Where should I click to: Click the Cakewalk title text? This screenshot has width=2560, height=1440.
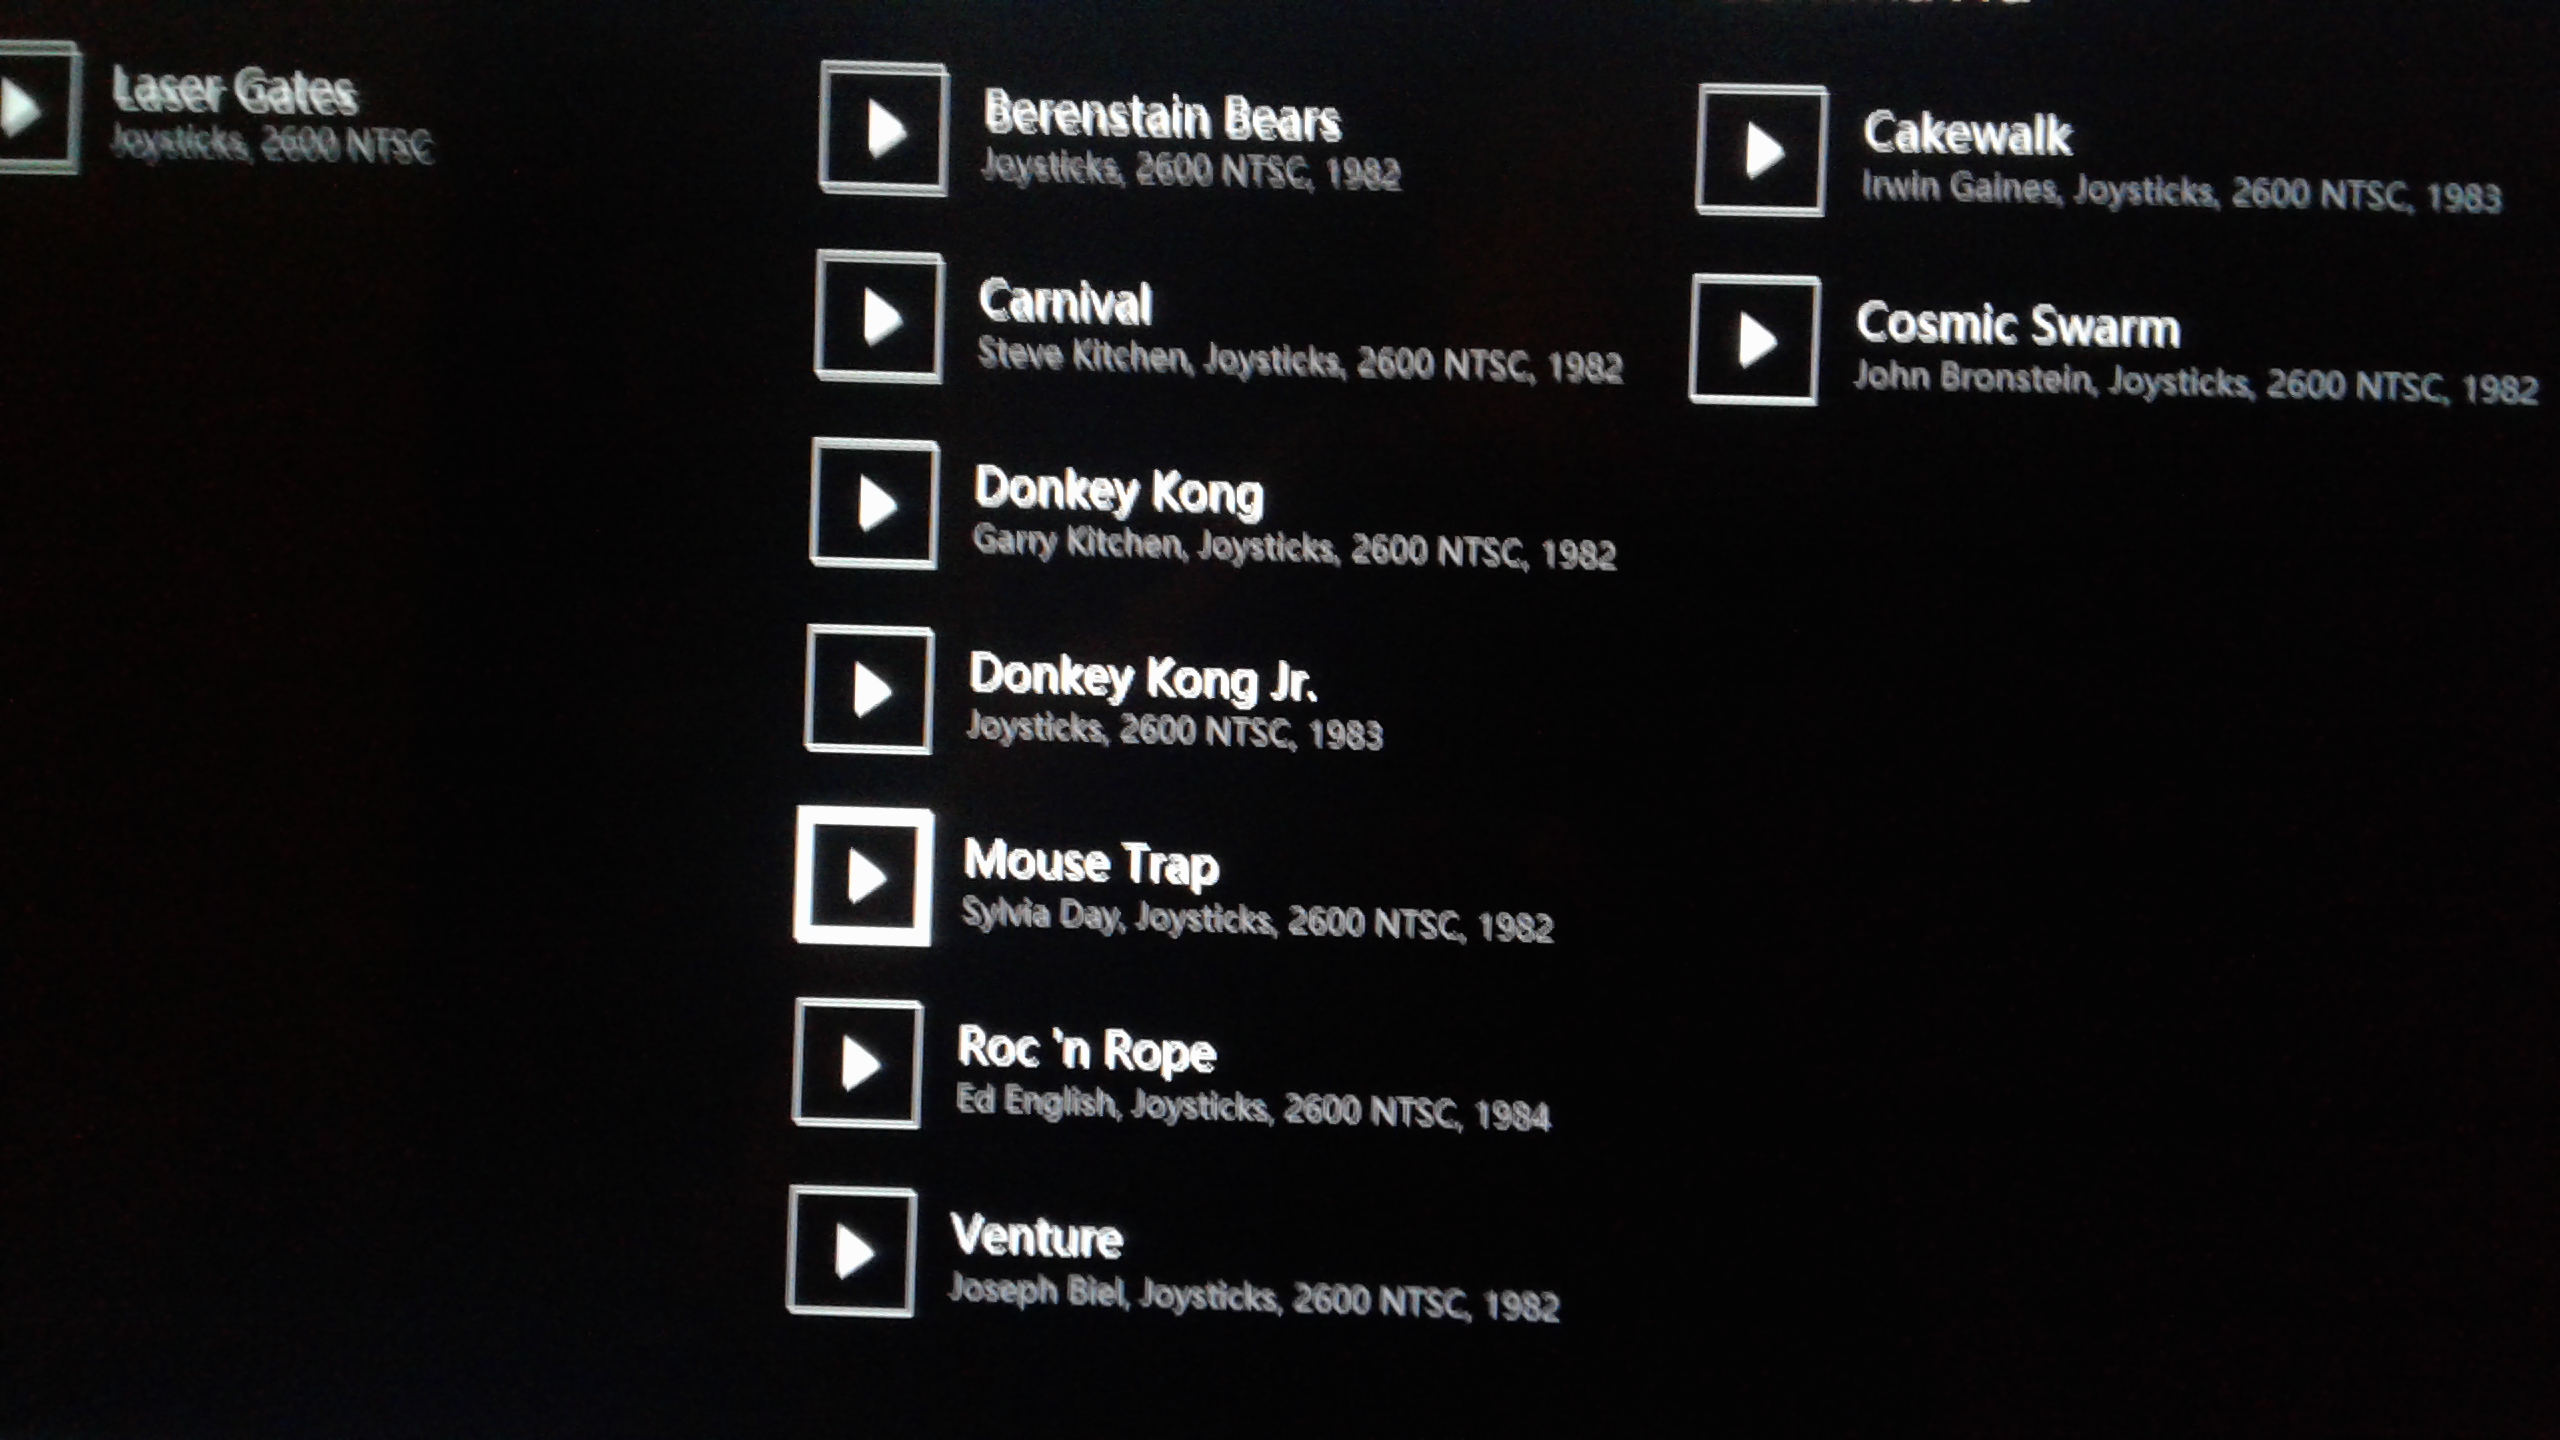coord(1967,134)
